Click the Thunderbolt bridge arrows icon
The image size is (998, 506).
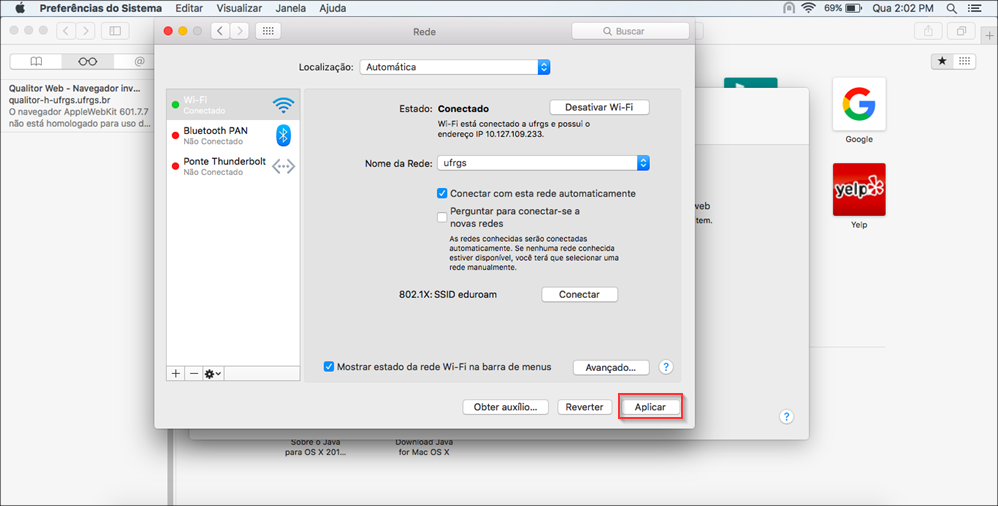tap(283, 166)
